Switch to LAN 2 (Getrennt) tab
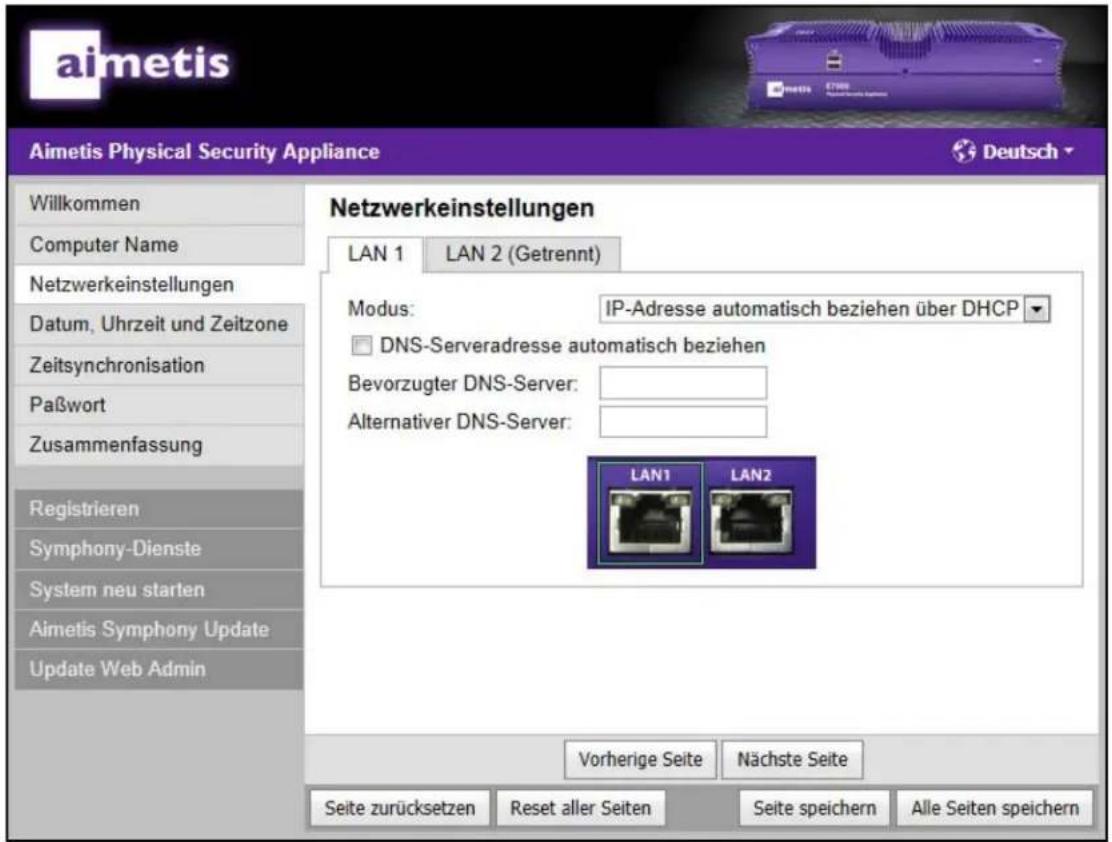The height and width of the screenshot is (842, 1112). pyautogui.click(x=523, y=254)
